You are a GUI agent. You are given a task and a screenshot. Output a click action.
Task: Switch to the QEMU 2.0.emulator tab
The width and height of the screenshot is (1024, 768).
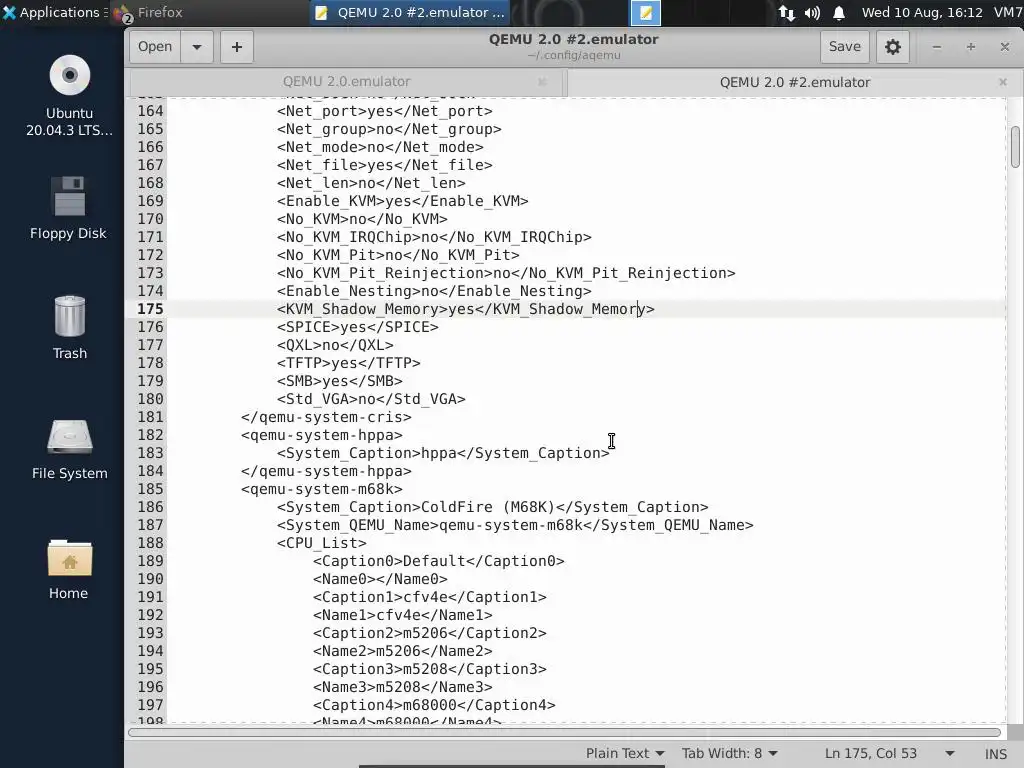[346, 82]
